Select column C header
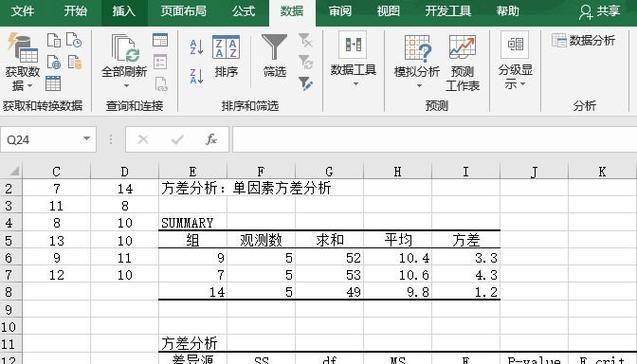Screen dimensions: 637x364 [x=56, y=172]
